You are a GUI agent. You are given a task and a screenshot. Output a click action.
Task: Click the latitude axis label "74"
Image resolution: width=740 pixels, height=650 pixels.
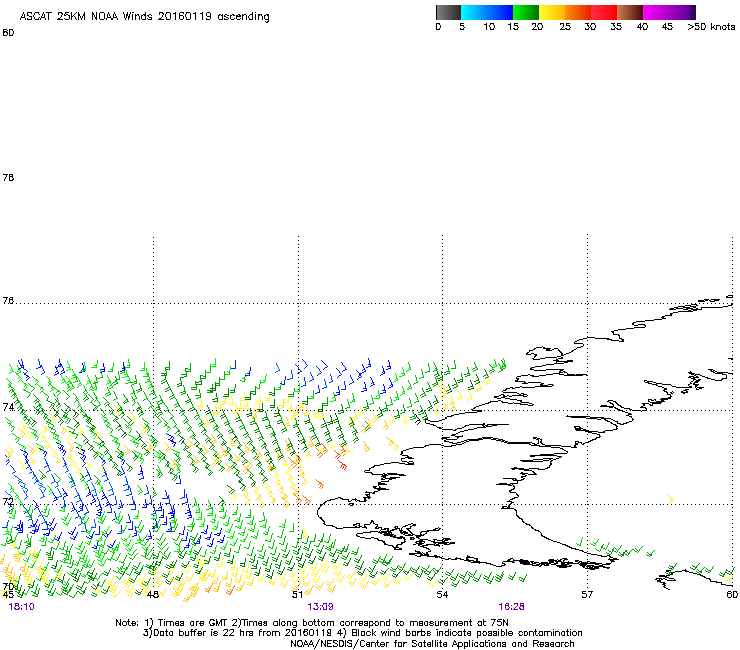coord(8,407)
